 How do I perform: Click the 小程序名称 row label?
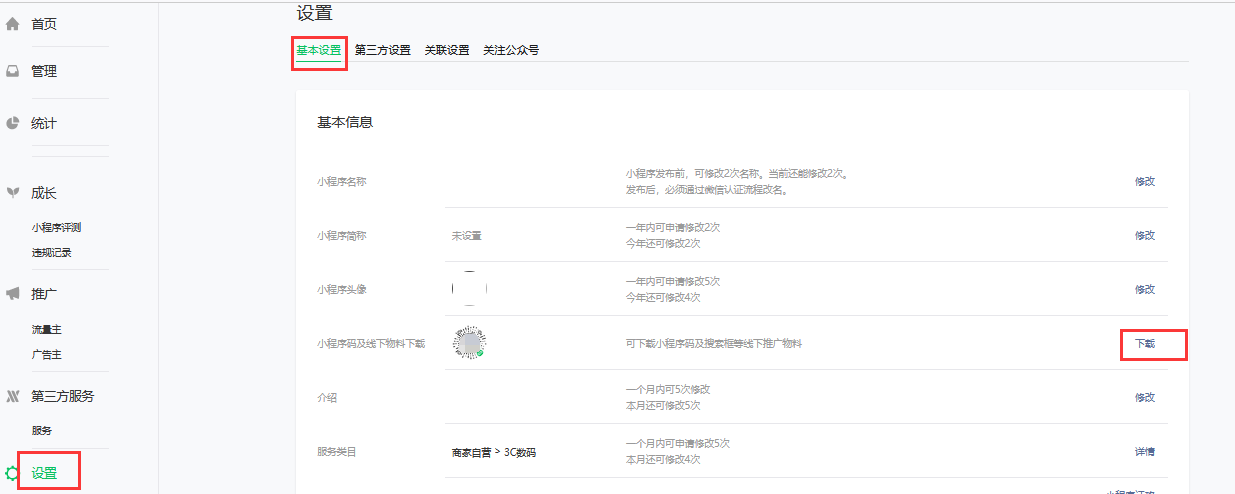pyautogui.click(x=342, y=182)
